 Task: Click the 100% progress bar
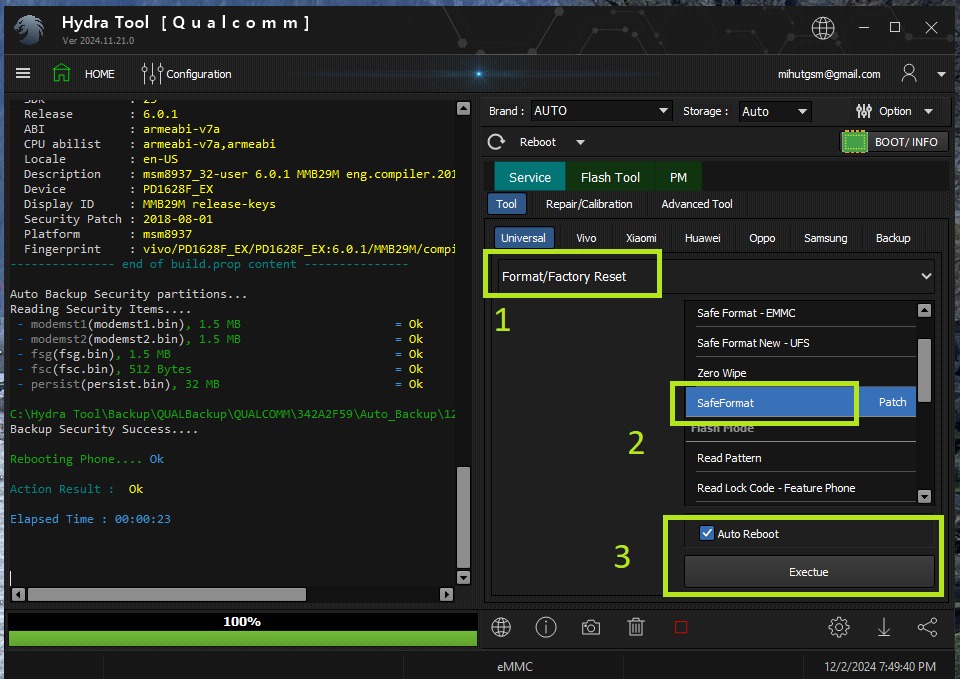(242, 630)
